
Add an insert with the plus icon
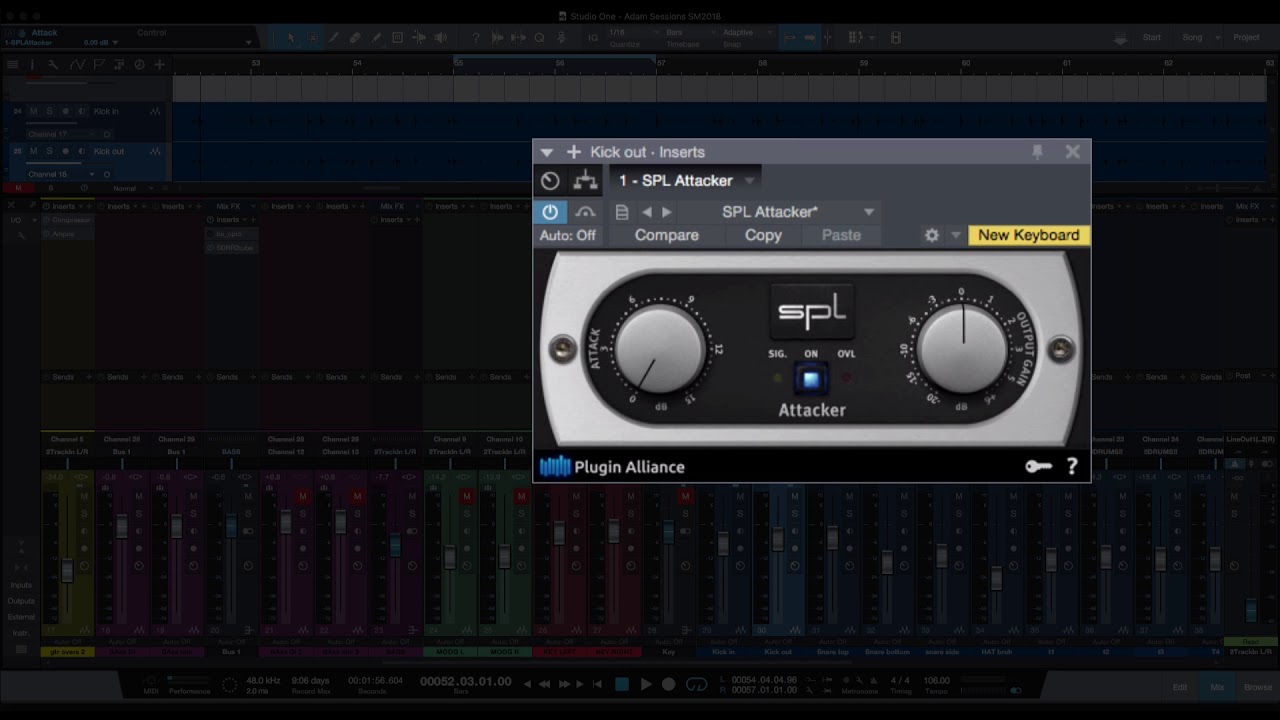pyautogui.click(x=573, y=152)
